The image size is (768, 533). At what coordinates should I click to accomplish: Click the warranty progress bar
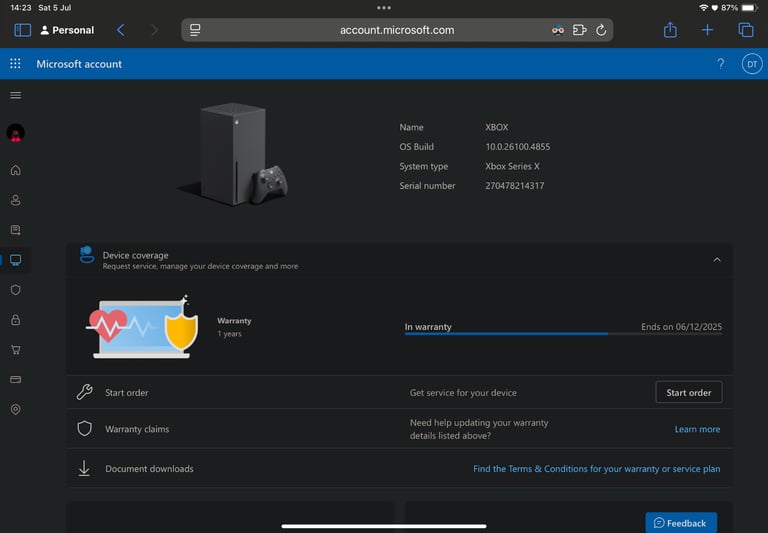click(563, 334)
